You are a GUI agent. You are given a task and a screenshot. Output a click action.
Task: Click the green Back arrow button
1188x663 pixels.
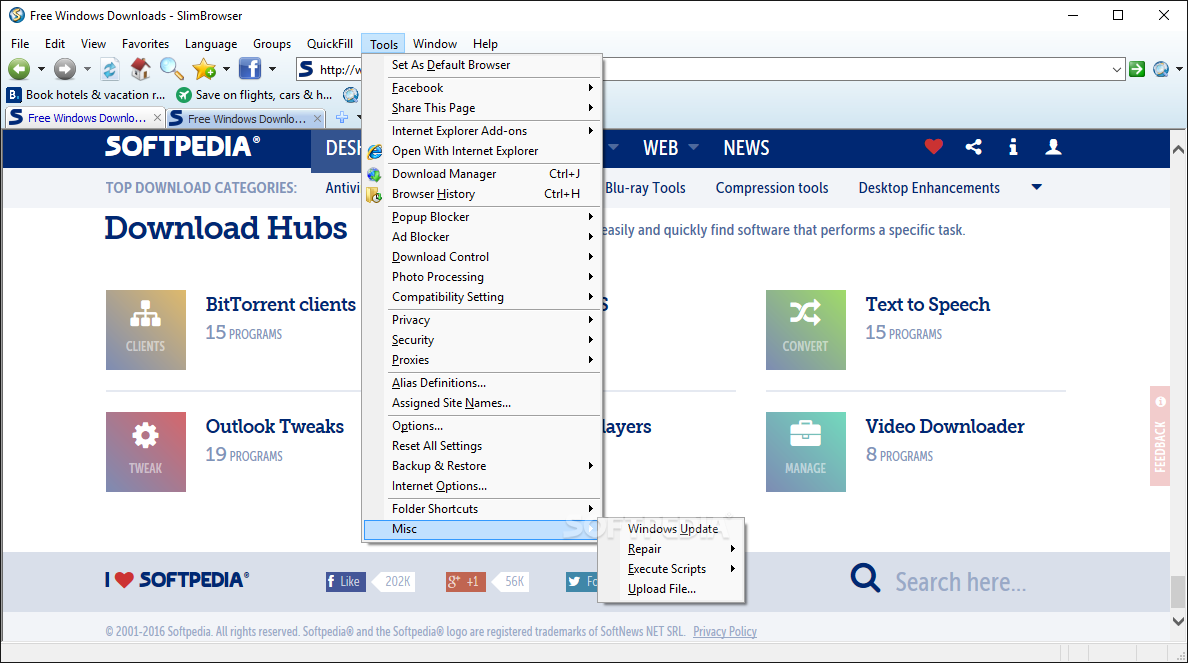point(19,69)
